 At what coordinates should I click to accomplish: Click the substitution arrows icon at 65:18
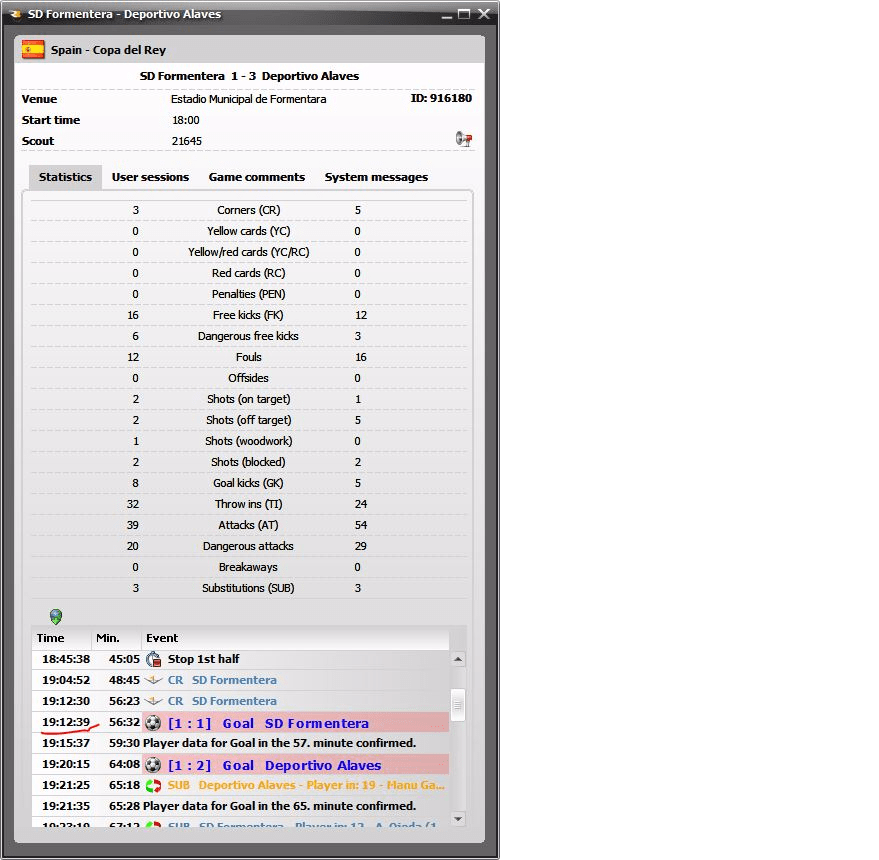[x=153, y=786]
